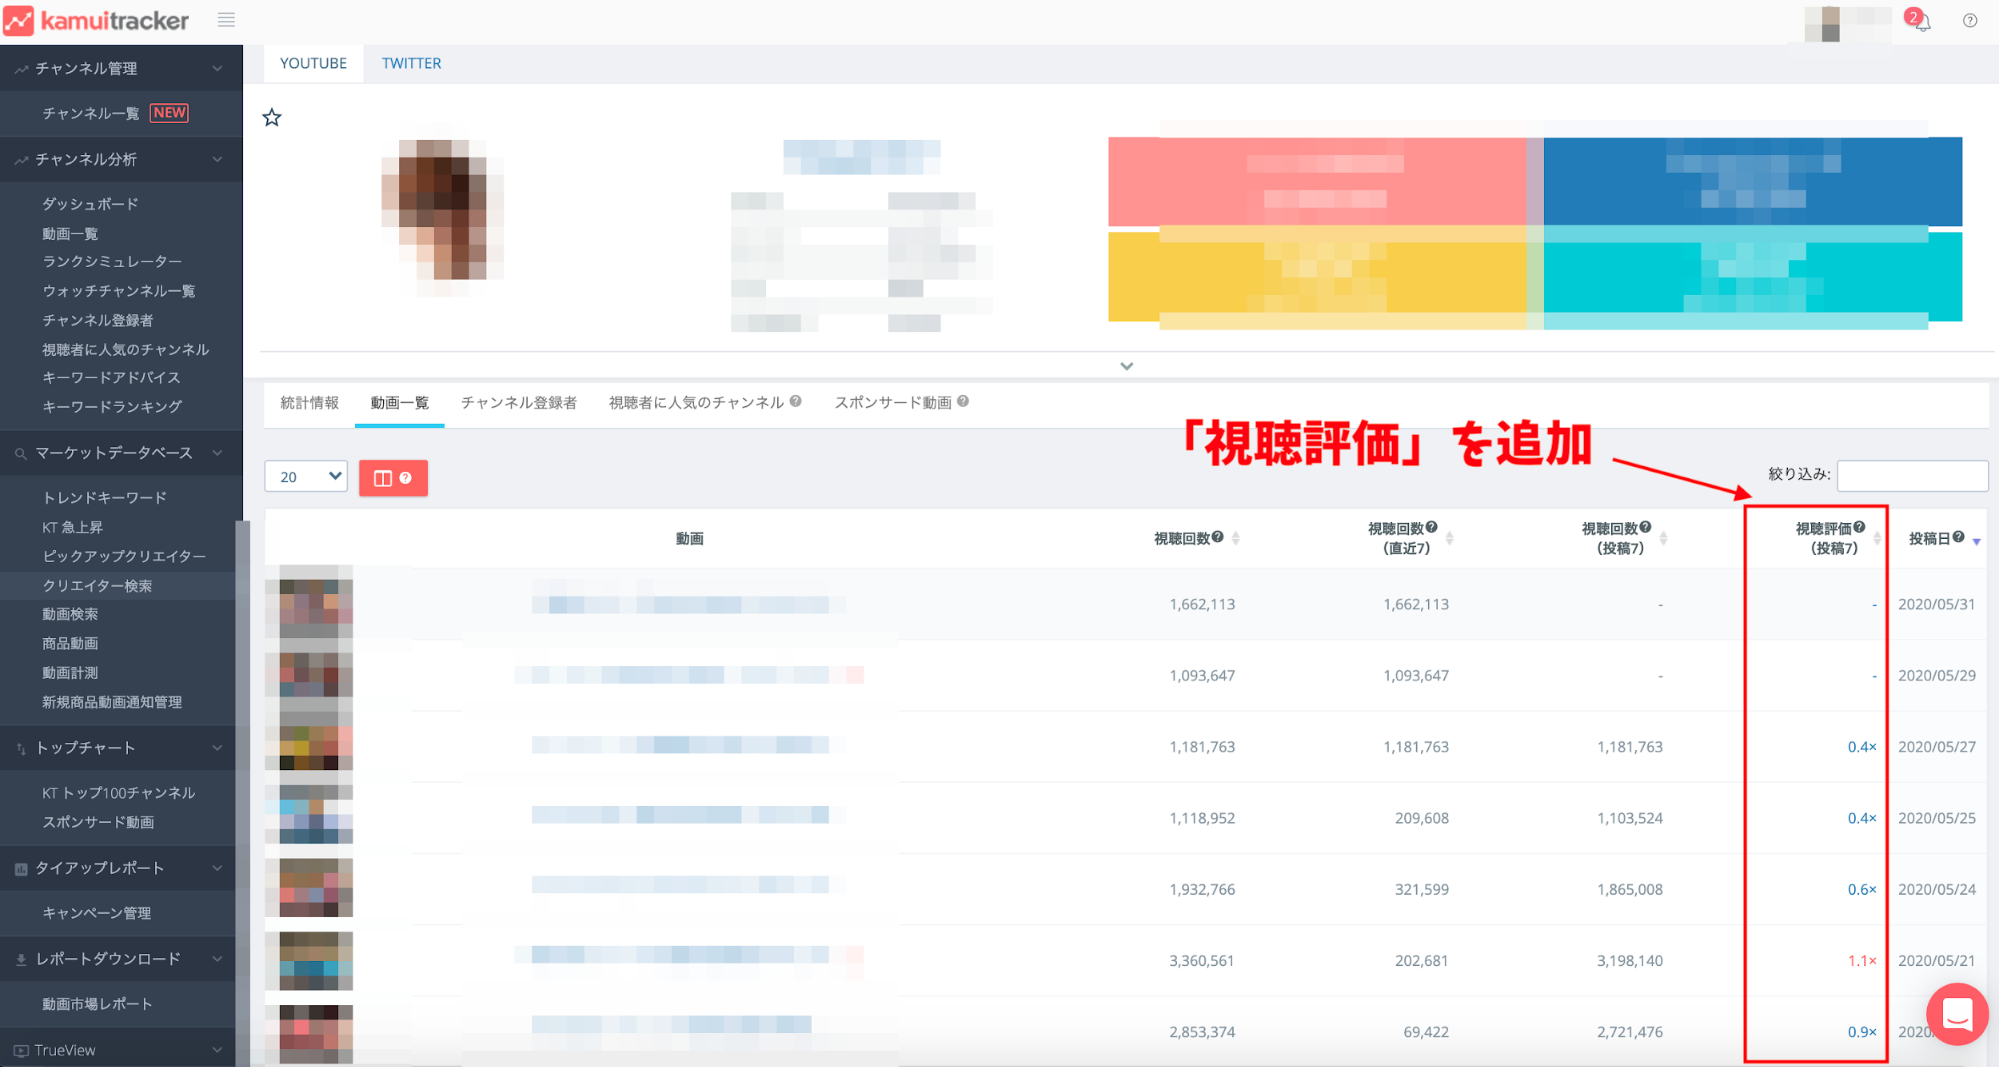Sort by 視聴回数 column arrows
The image size is (1999, 1067).
[x=1236, y=538]
